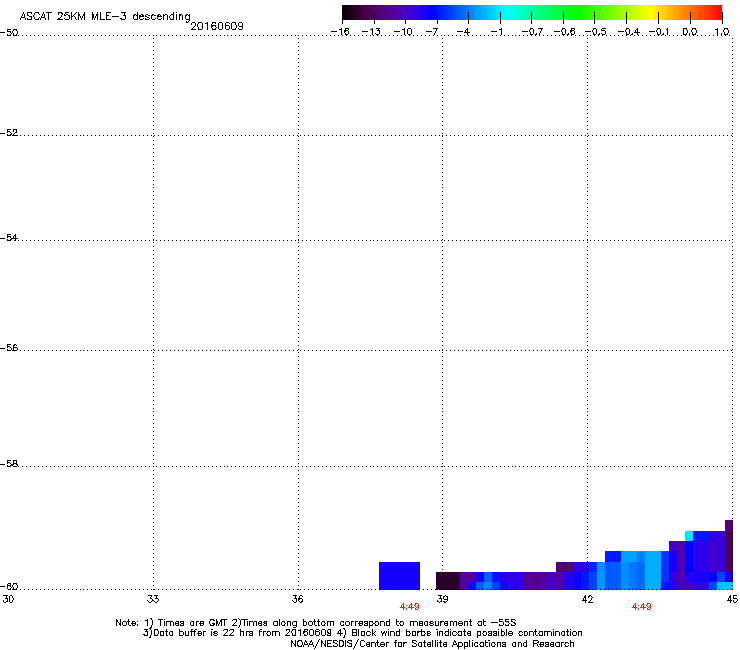Click the -0.6 color scale label
This screenshot has width=740, height=650.
tap(564, 32)
